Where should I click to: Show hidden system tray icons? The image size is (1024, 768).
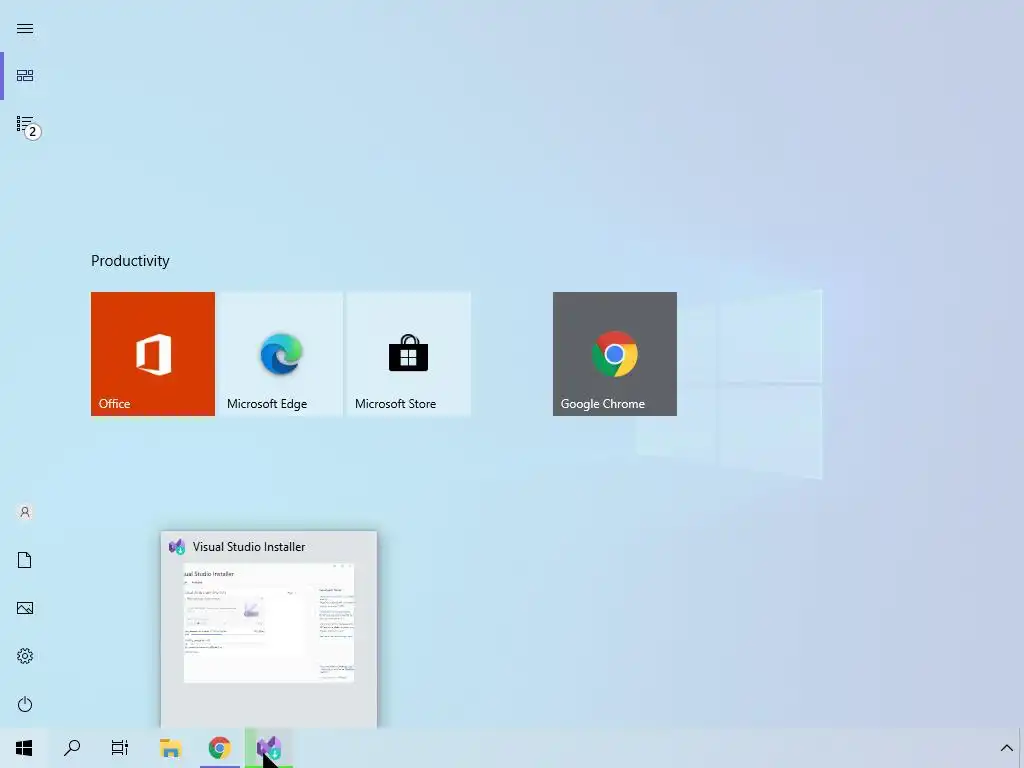(1006, 748)
